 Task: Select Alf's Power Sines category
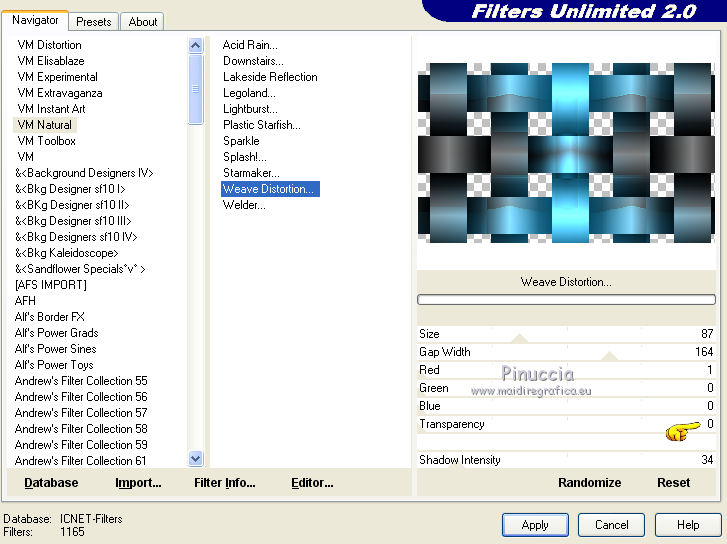(x=56, y=349)
